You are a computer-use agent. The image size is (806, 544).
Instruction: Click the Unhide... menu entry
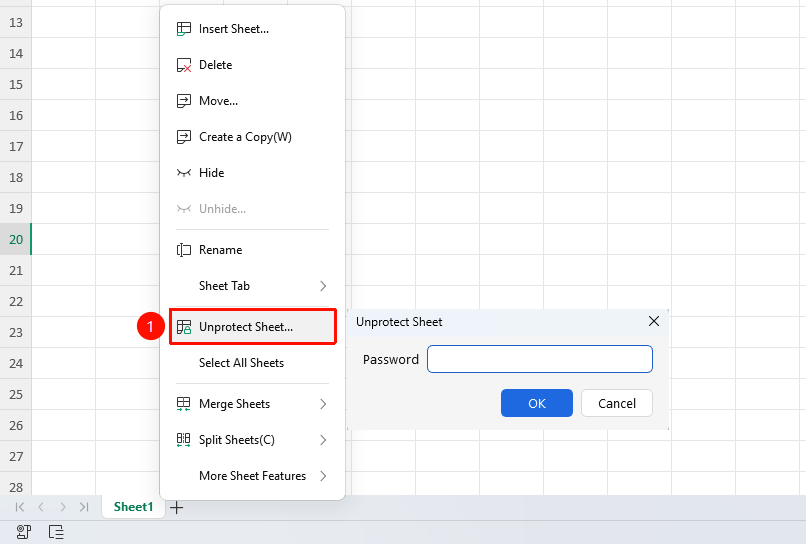(x=252, y=209)
